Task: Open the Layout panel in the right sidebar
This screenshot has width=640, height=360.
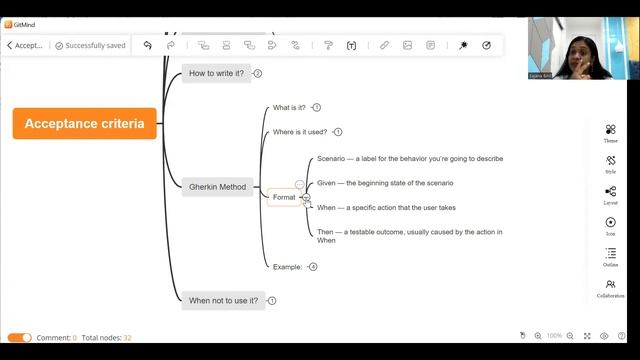Action: 611,196
